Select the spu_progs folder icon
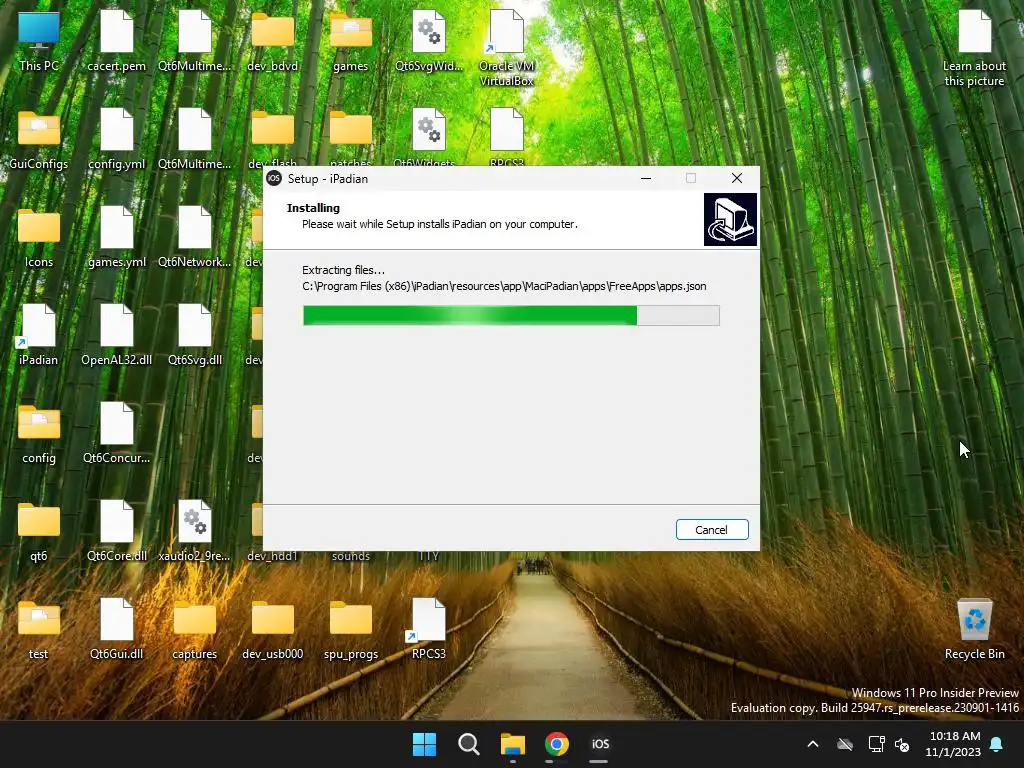Screen dimensions: 1024x768 tap(351, 629)
